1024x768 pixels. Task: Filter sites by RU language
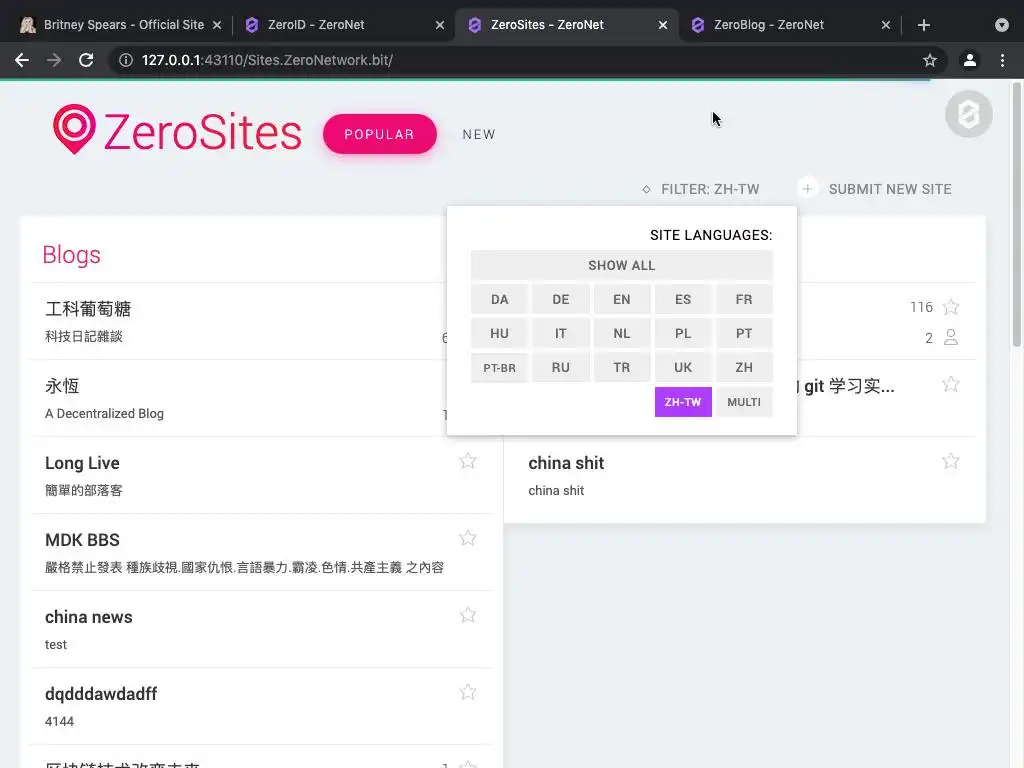point(560,368)
